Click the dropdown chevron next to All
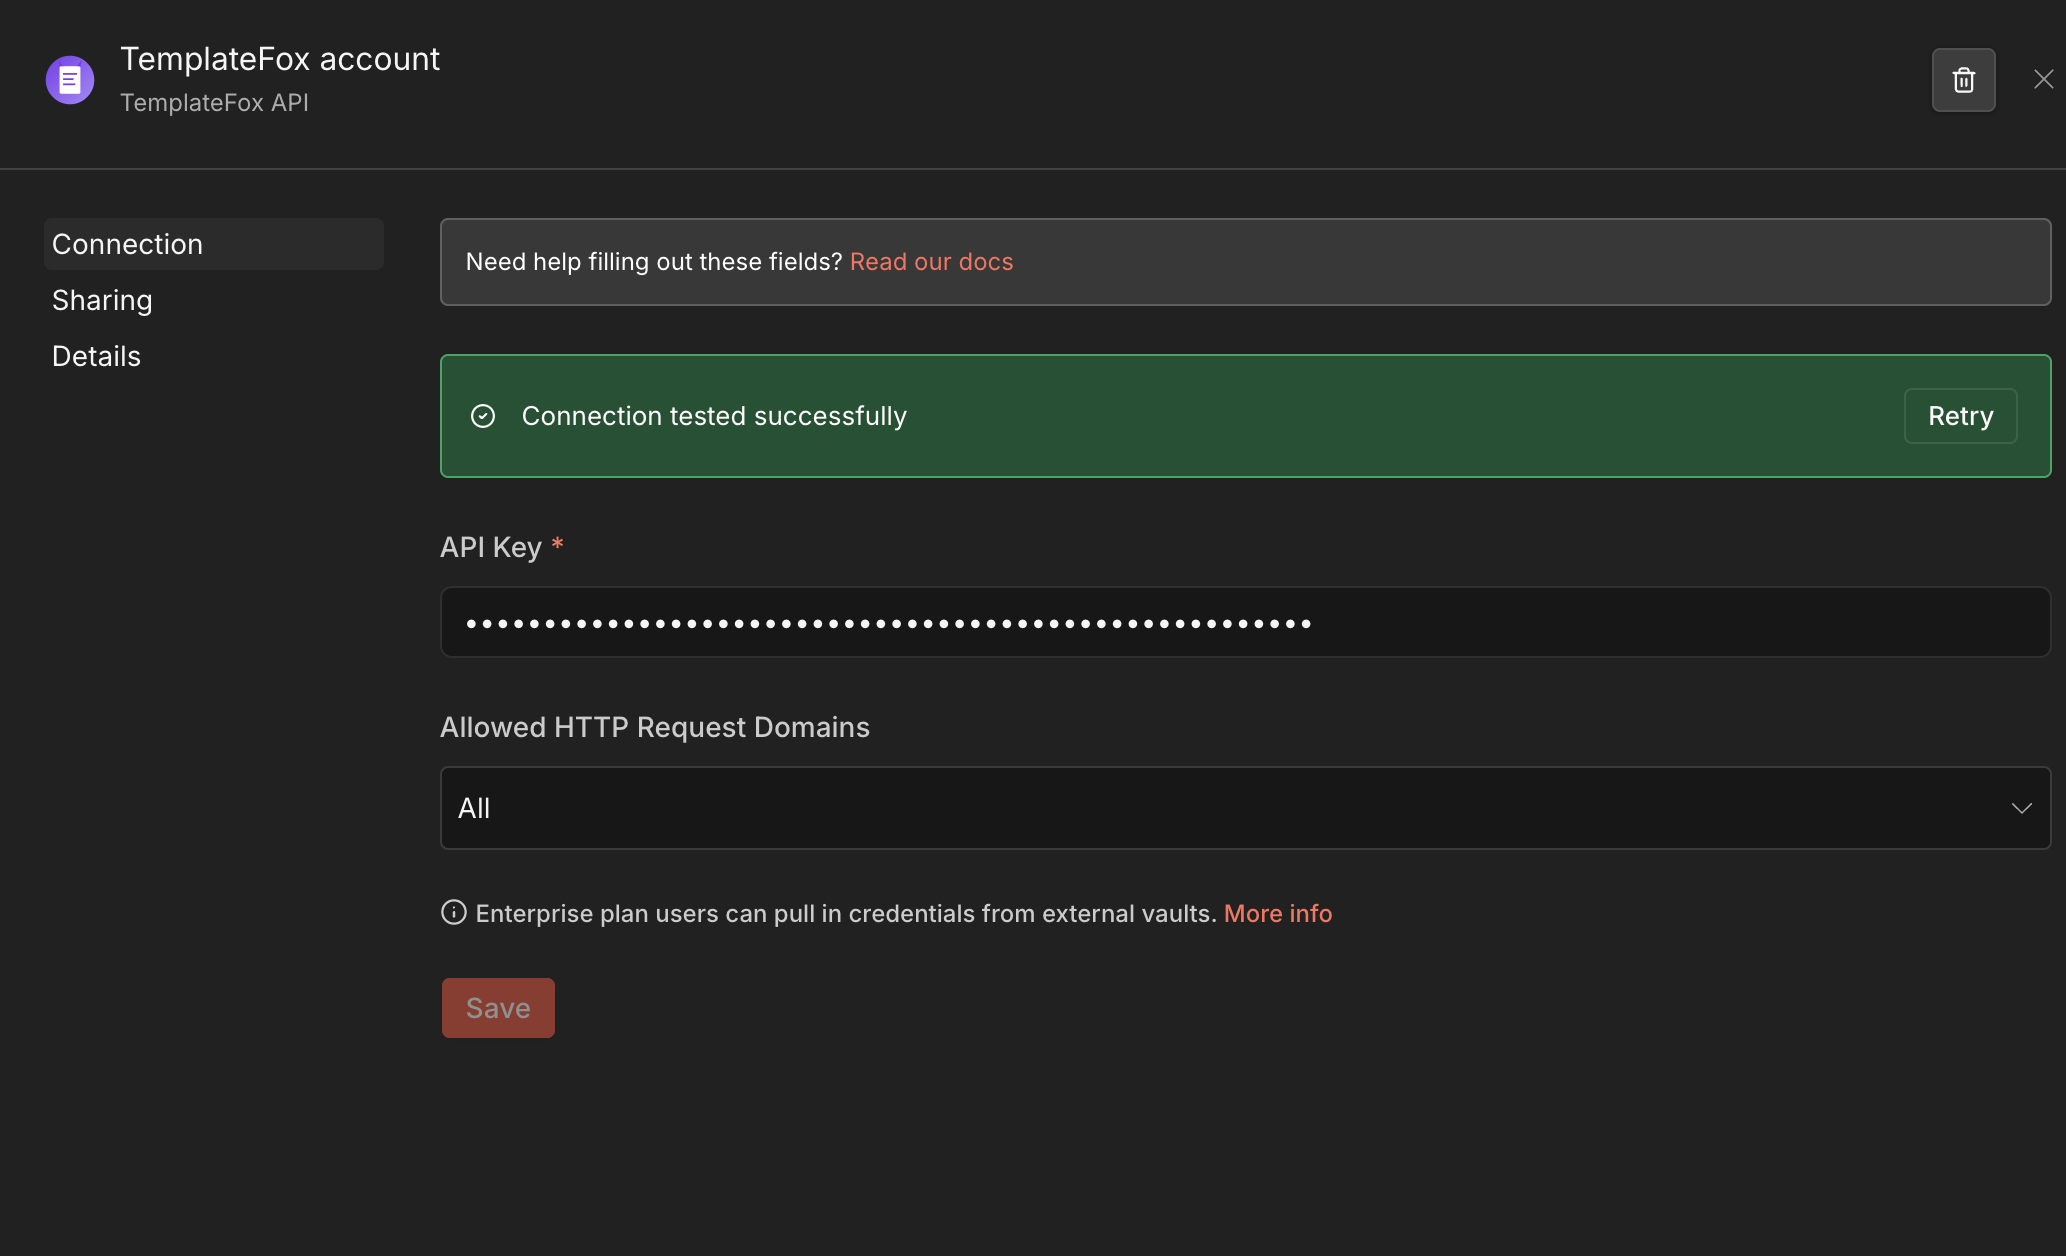2066x1256 pixels. coord(2021,808)
